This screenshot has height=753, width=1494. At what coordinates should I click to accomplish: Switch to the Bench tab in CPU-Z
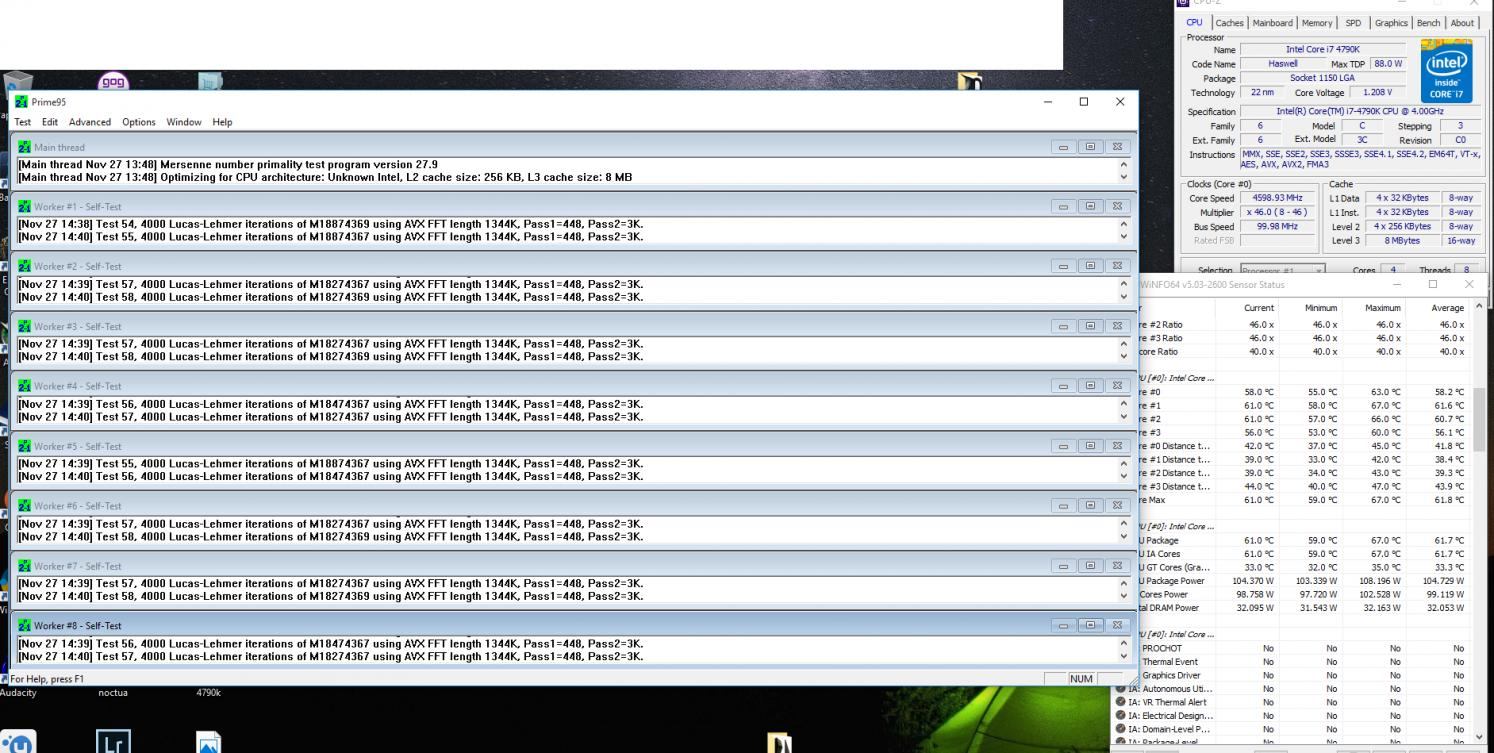coord(1428,22)
